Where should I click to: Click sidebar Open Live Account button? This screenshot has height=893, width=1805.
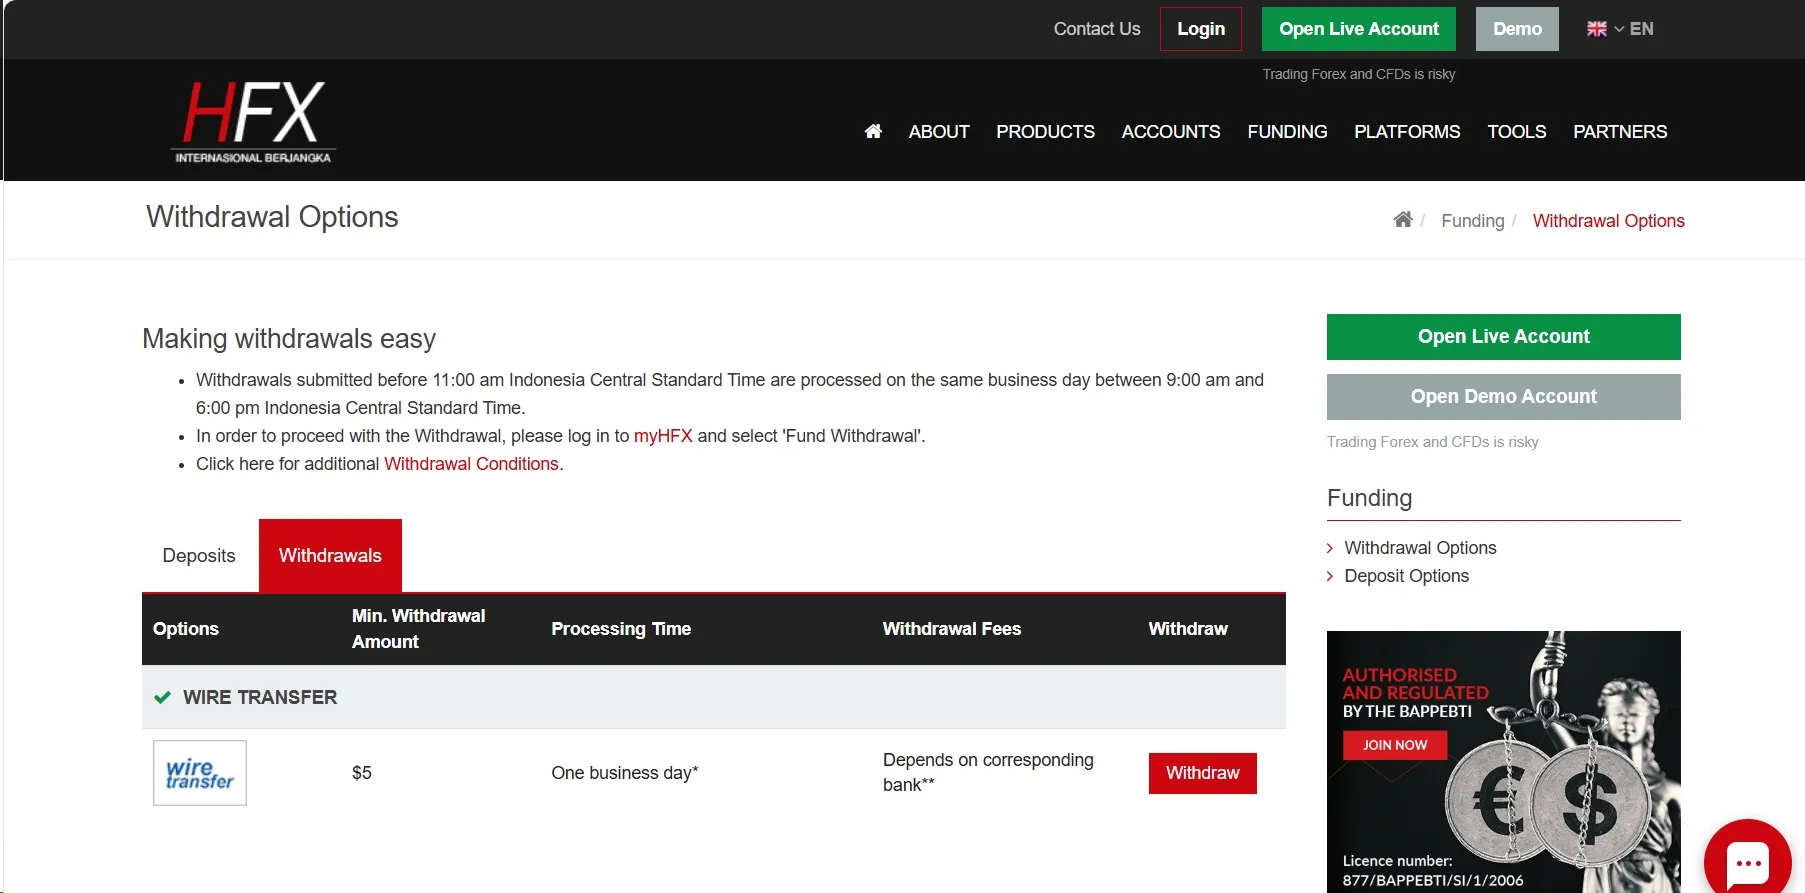[x=1503, y=337]
